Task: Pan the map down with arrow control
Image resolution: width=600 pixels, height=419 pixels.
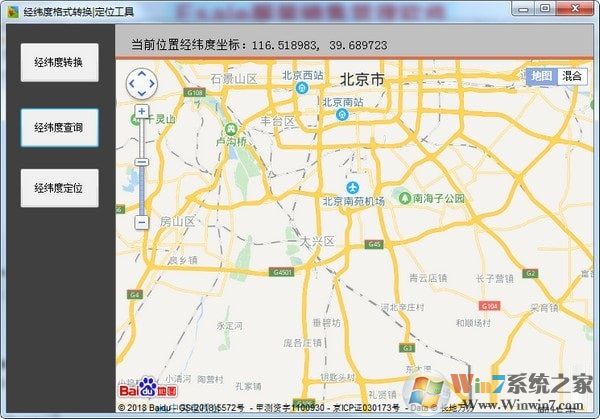Action: tap(143, 93)
